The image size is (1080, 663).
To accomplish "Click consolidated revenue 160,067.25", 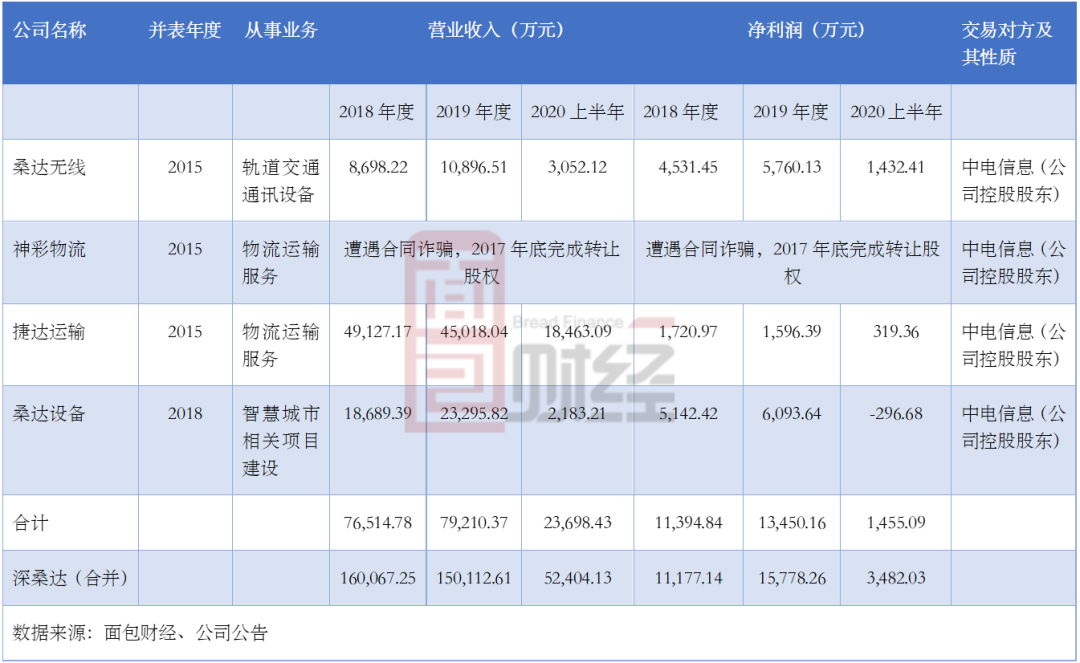I will pos(377,578).
